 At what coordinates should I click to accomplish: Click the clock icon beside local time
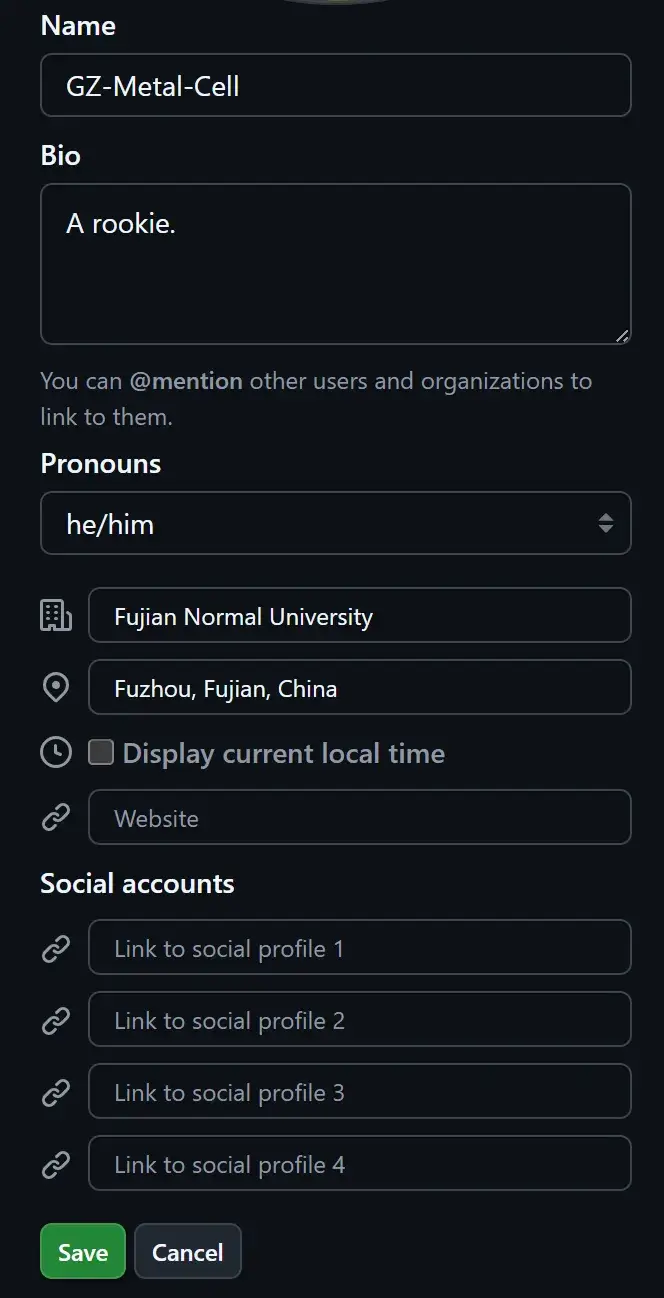[x=56, y=753]
